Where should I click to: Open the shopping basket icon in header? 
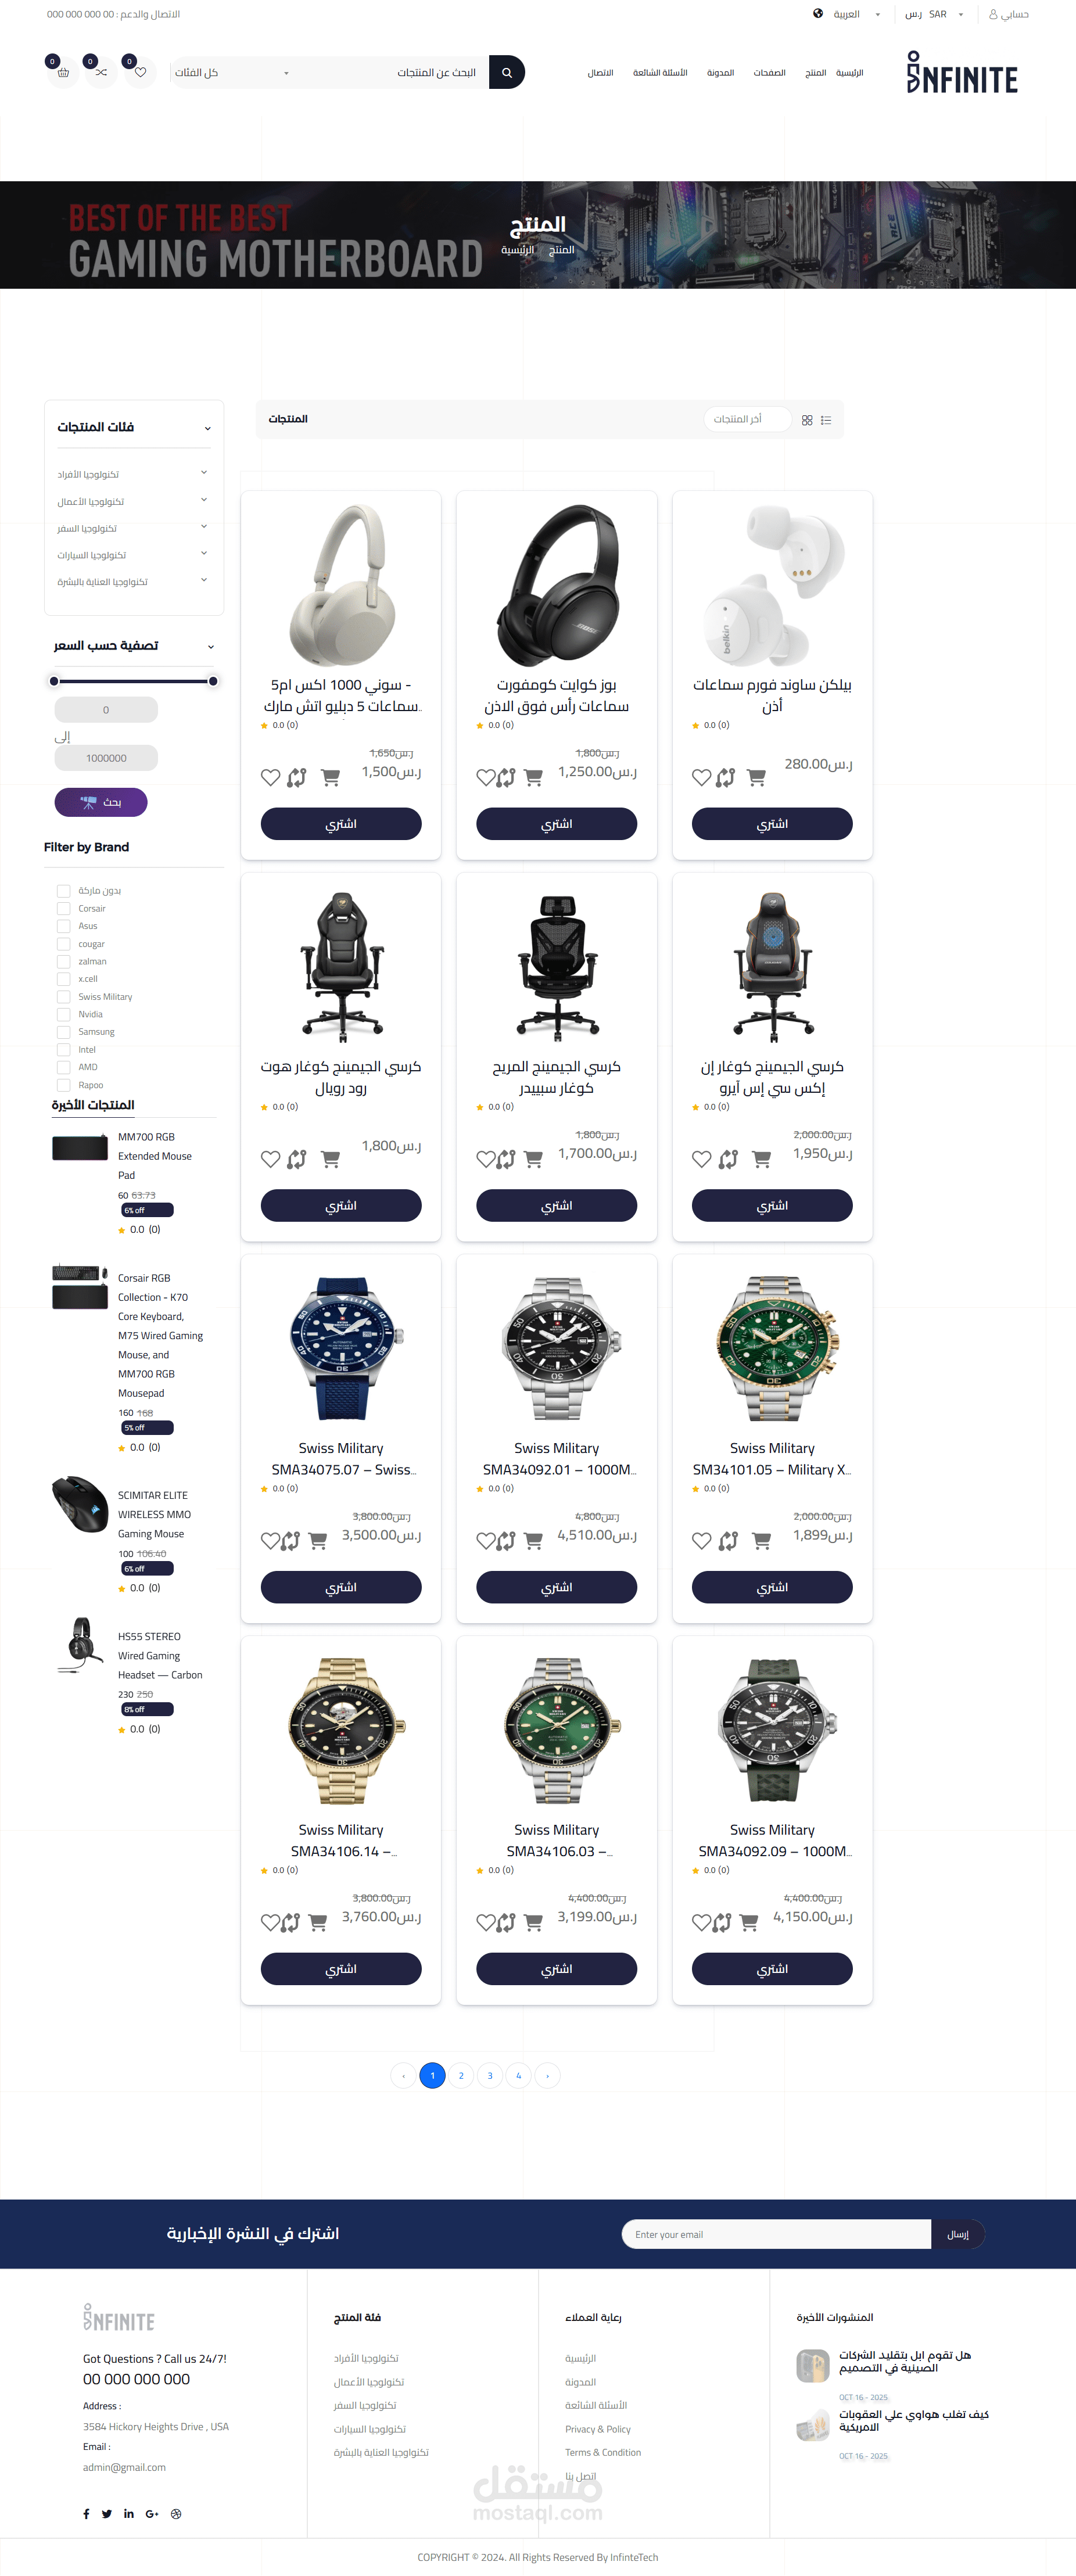pos(63,72)
